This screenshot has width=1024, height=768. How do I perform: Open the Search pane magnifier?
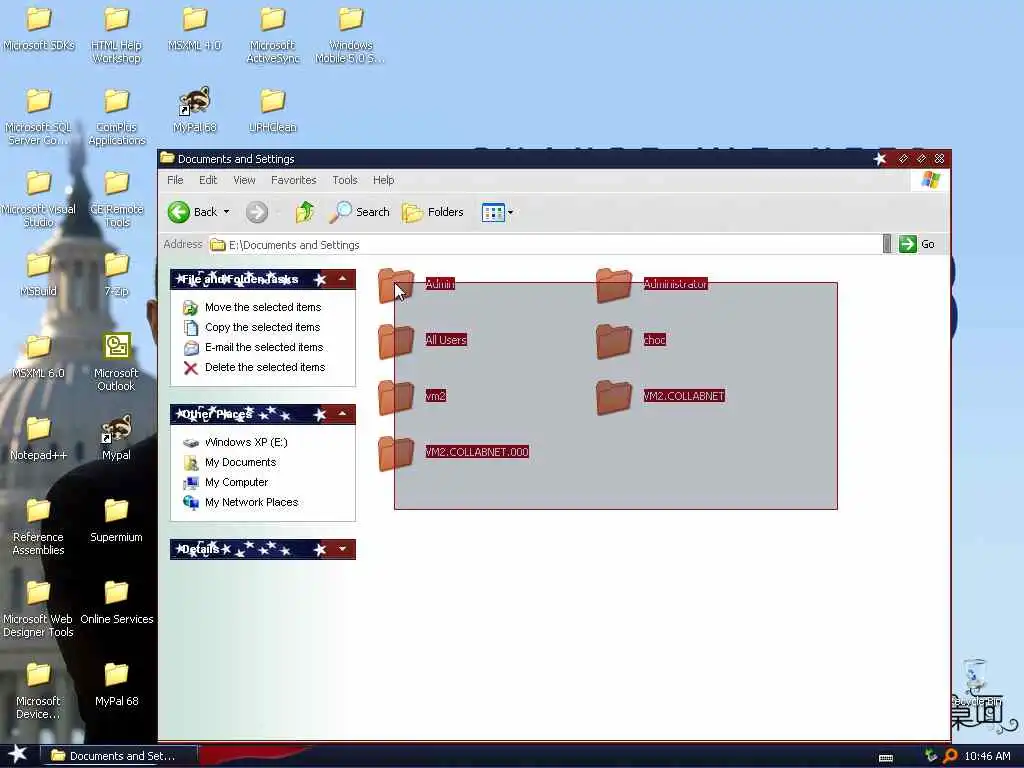click(340, 212)
